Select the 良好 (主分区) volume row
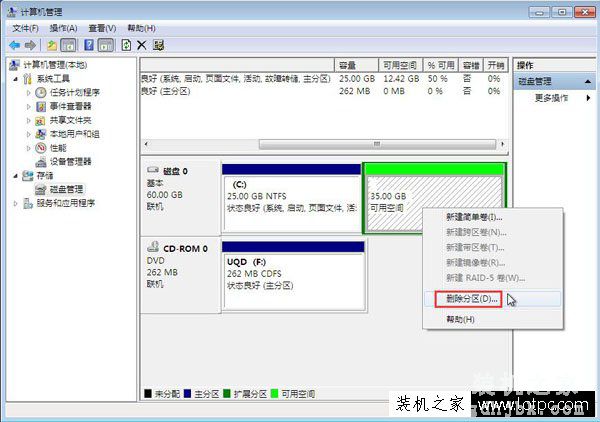 324,91
